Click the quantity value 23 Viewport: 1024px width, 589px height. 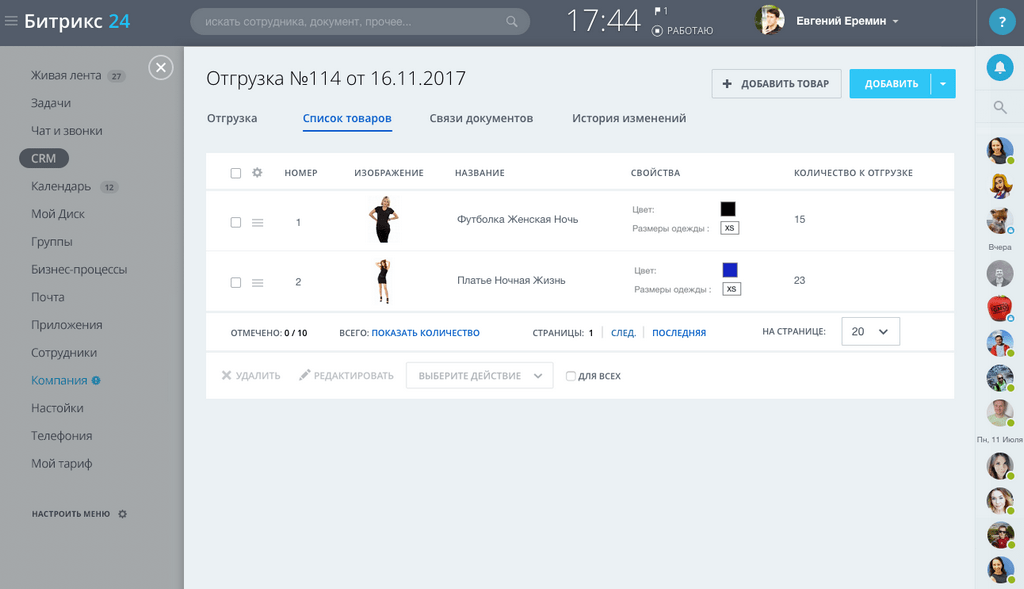[799, 280]
